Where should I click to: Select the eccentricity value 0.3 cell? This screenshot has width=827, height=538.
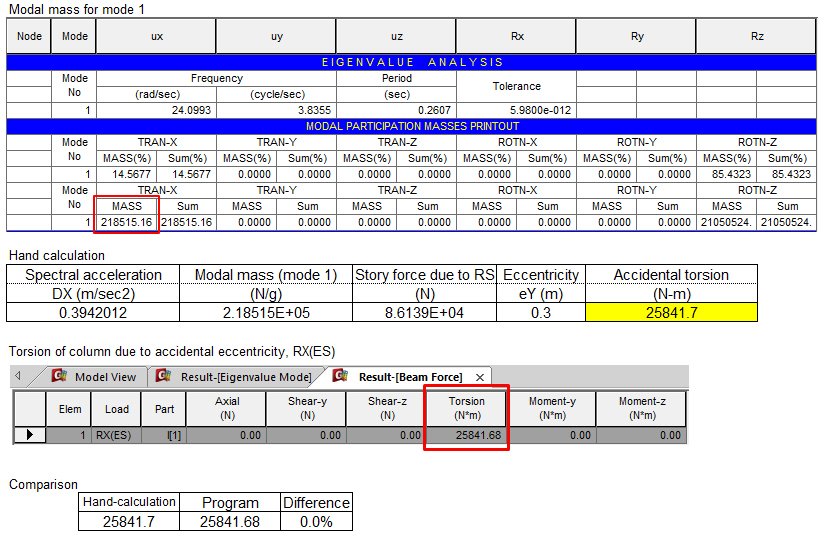pyautogui.click(x=541, y=313)
